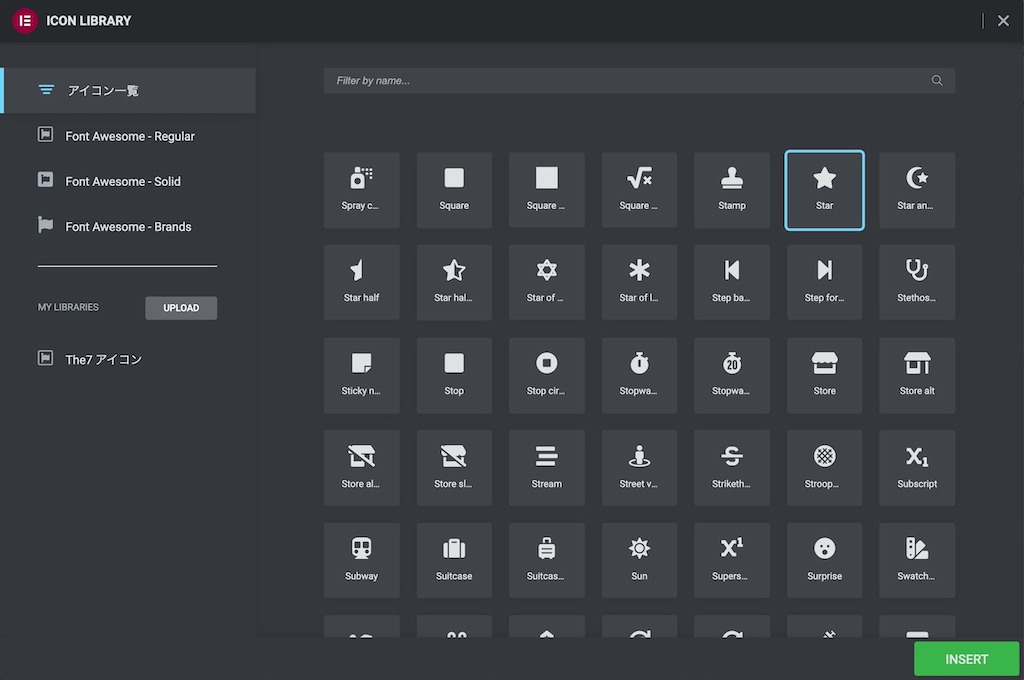Screen dimensions: 1024x680
Task: Click the UPLOAD button
Action: (181, 308)
